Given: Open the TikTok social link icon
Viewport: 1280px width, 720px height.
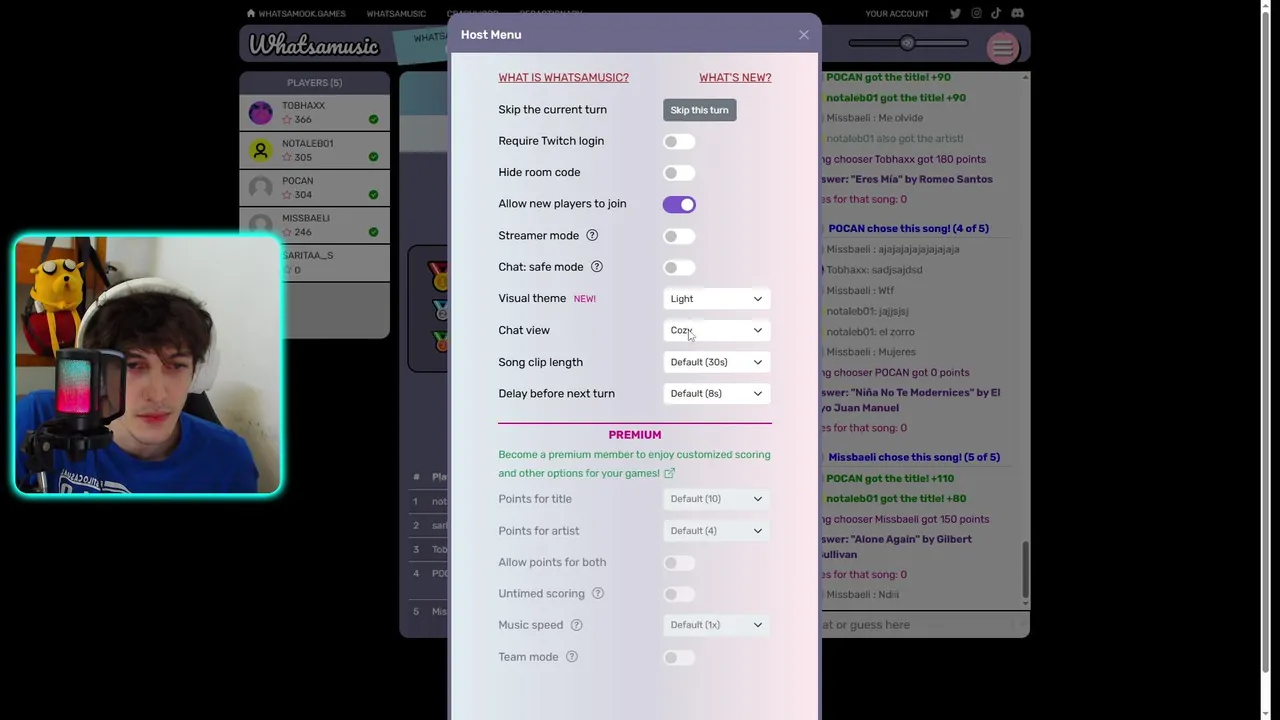Looking at the screenshot, I should 997,13.
